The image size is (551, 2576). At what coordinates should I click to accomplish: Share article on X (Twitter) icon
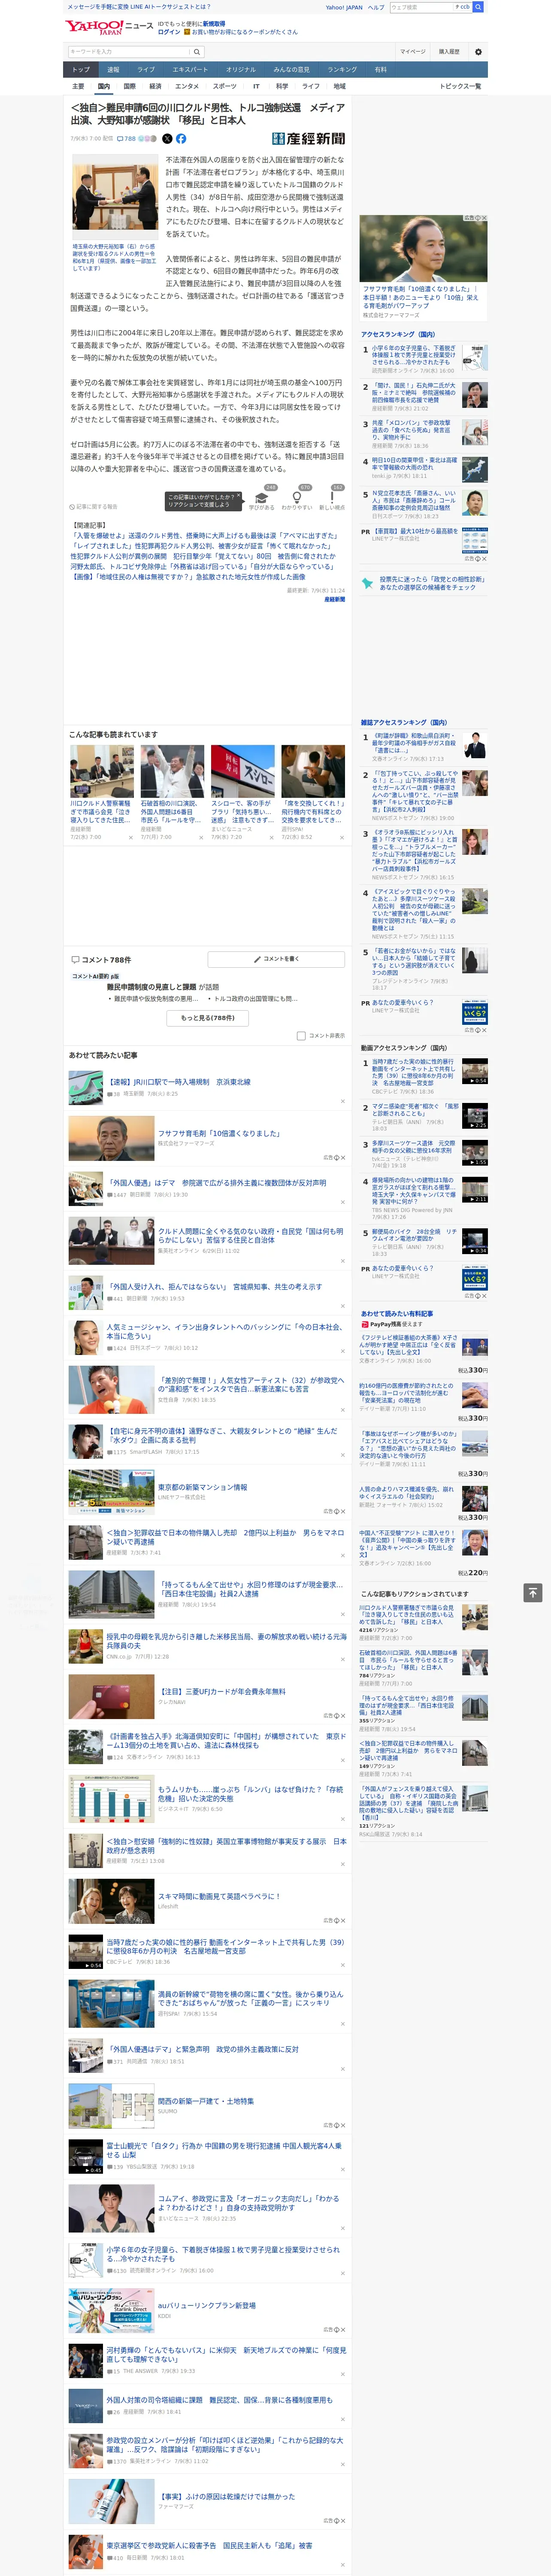pyautogui.click(x=167, y=139)
